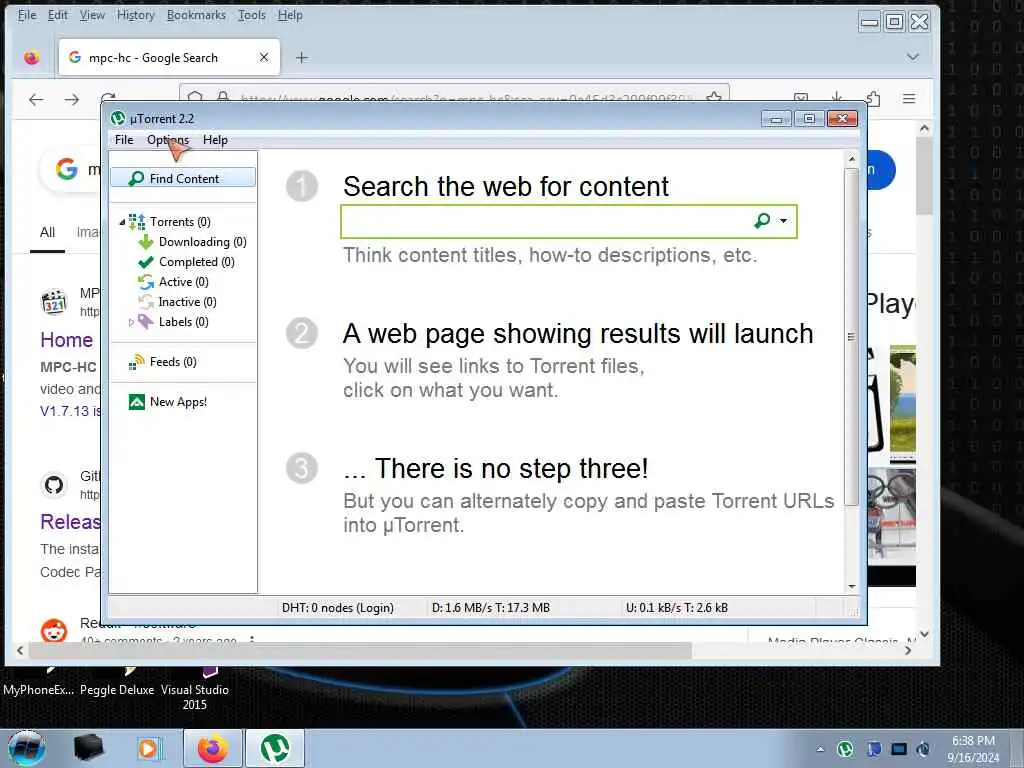Viewport: 1024px width, 768px height.
Task: Open the search engine dropdown arrow
Action: (783, 221)
